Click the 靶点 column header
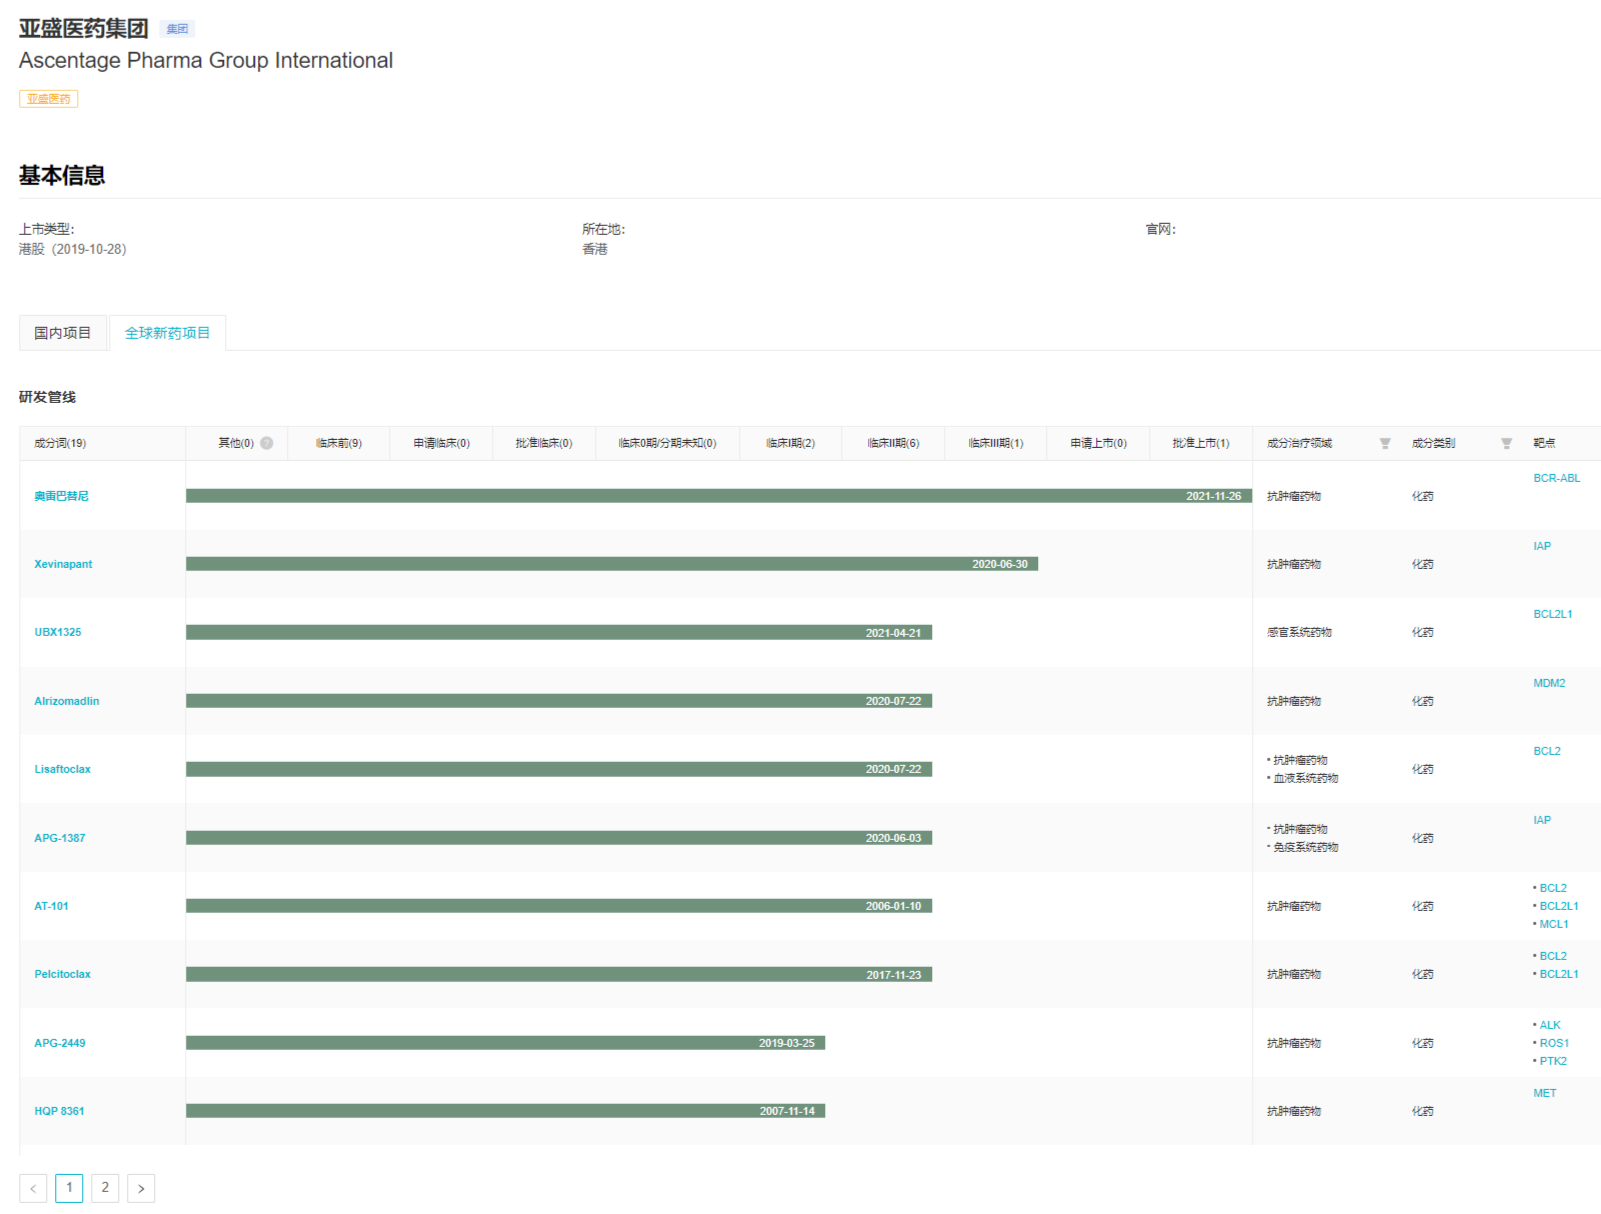This screenshot has height=1214, width=1601. tap(1544, 443)
